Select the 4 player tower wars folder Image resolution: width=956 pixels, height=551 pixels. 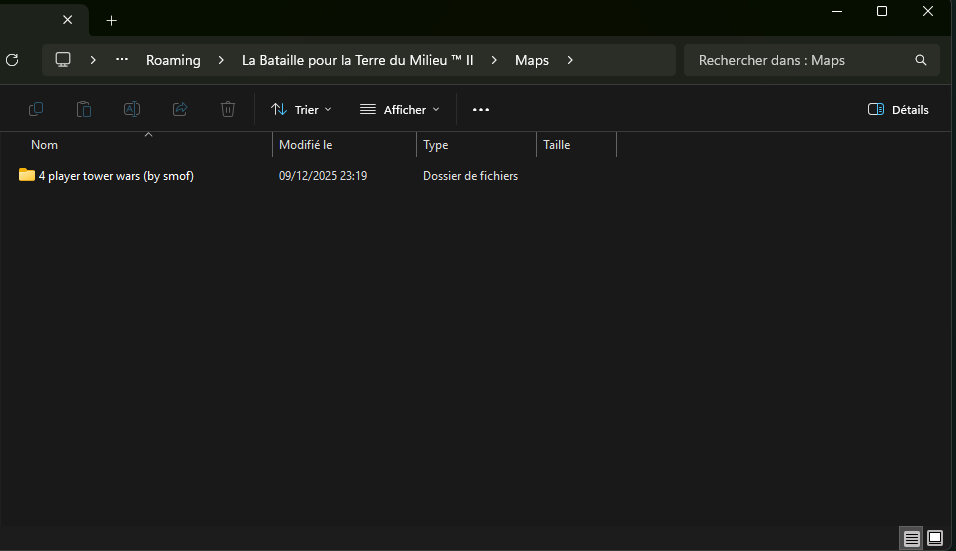click(x=115, y=176)
